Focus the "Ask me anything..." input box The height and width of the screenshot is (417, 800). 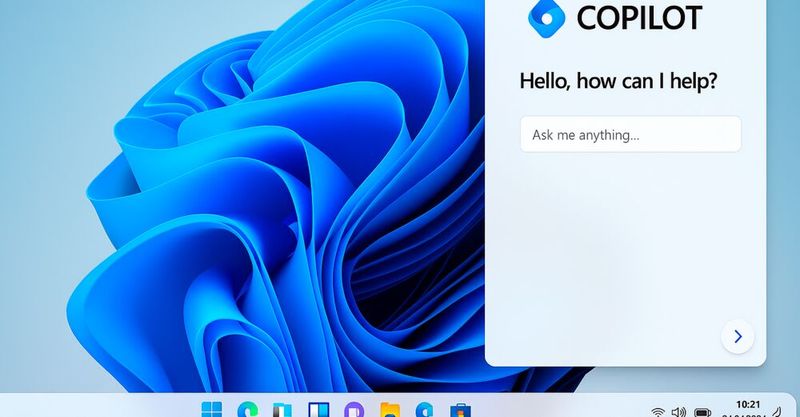tap(631, 134)
